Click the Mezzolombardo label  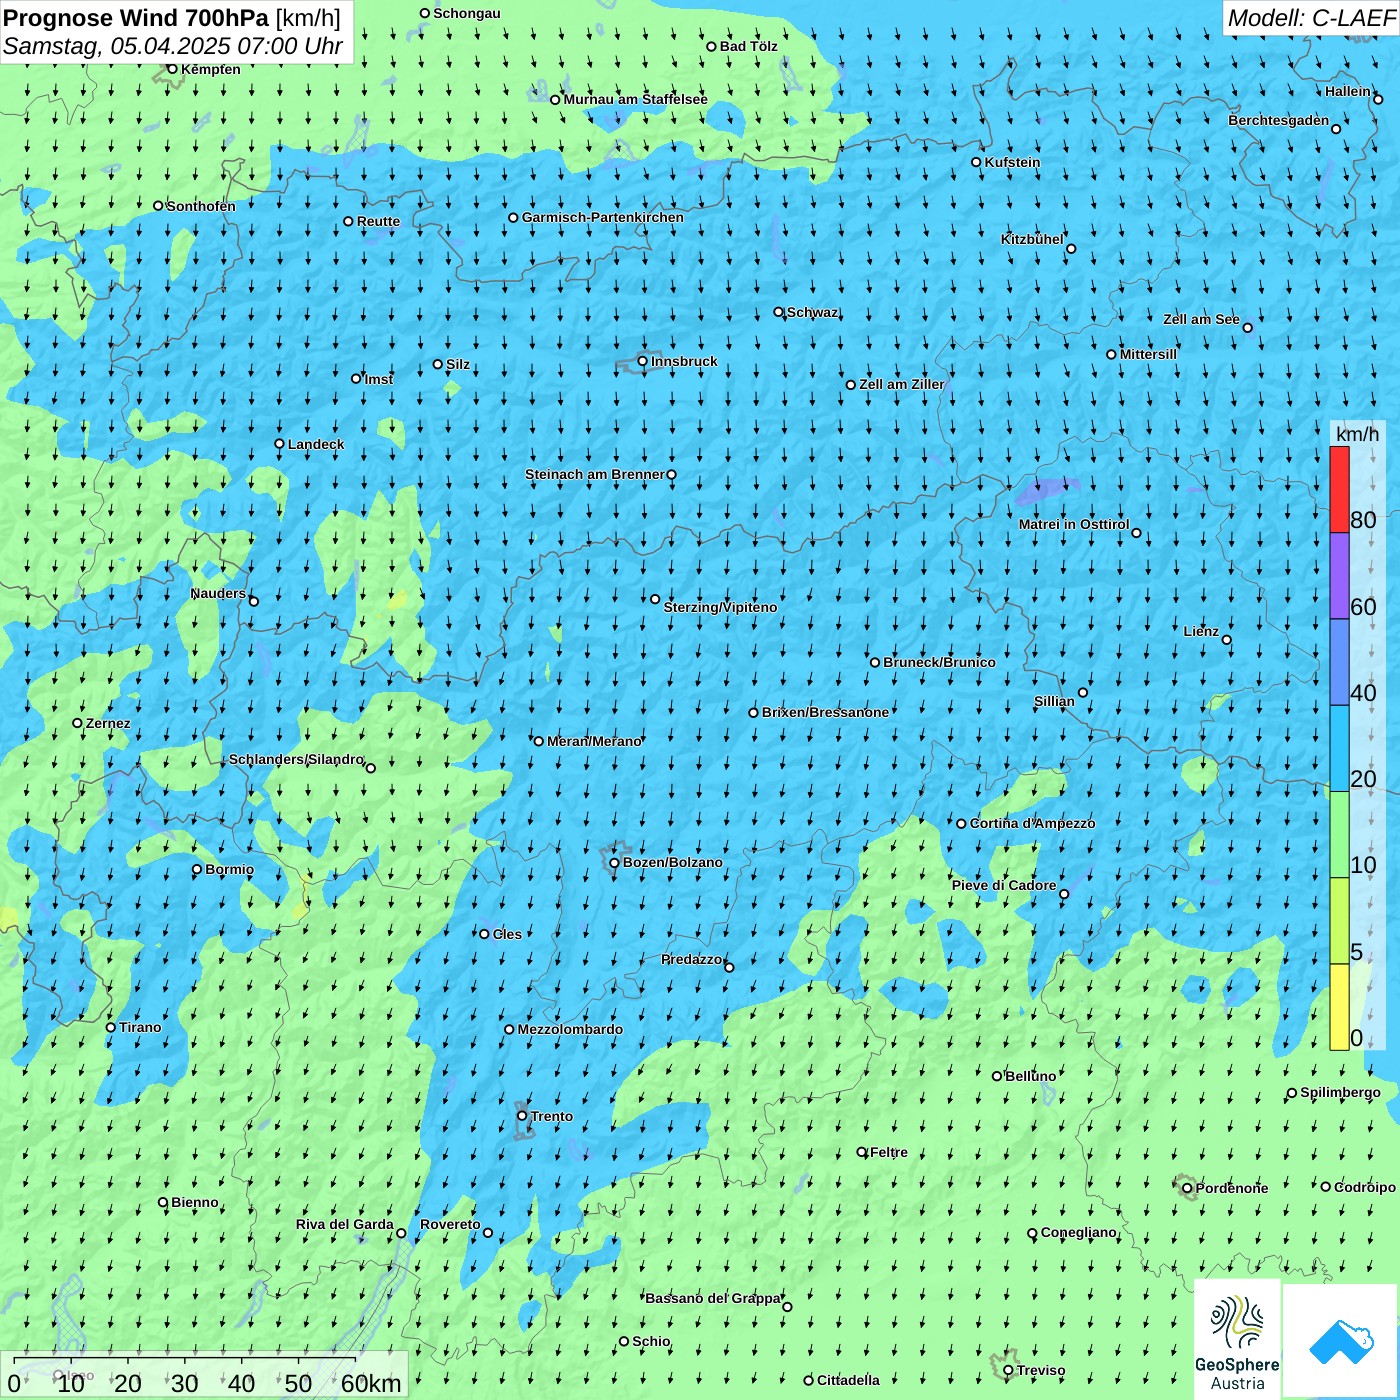tap(570, 1029)
